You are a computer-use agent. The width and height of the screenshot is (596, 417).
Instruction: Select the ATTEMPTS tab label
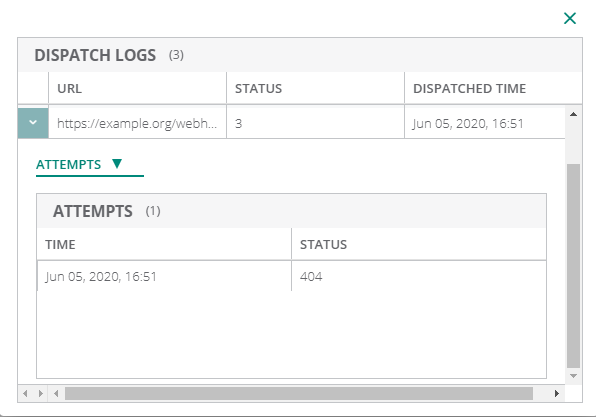(68, 165)
